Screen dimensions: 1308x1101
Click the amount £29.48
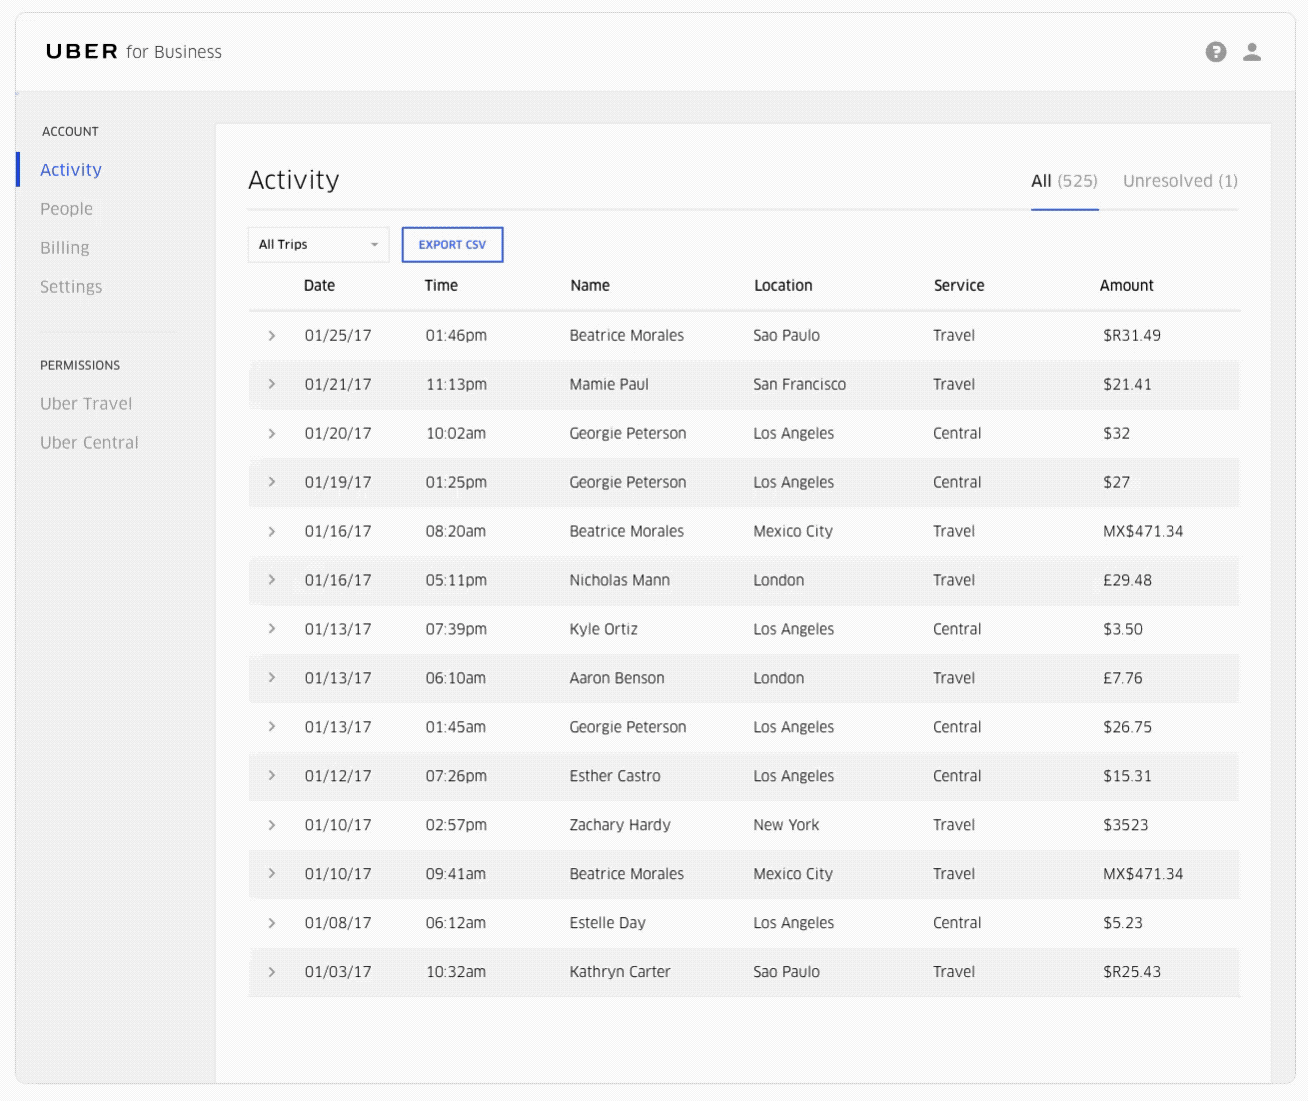point(1128,581)
